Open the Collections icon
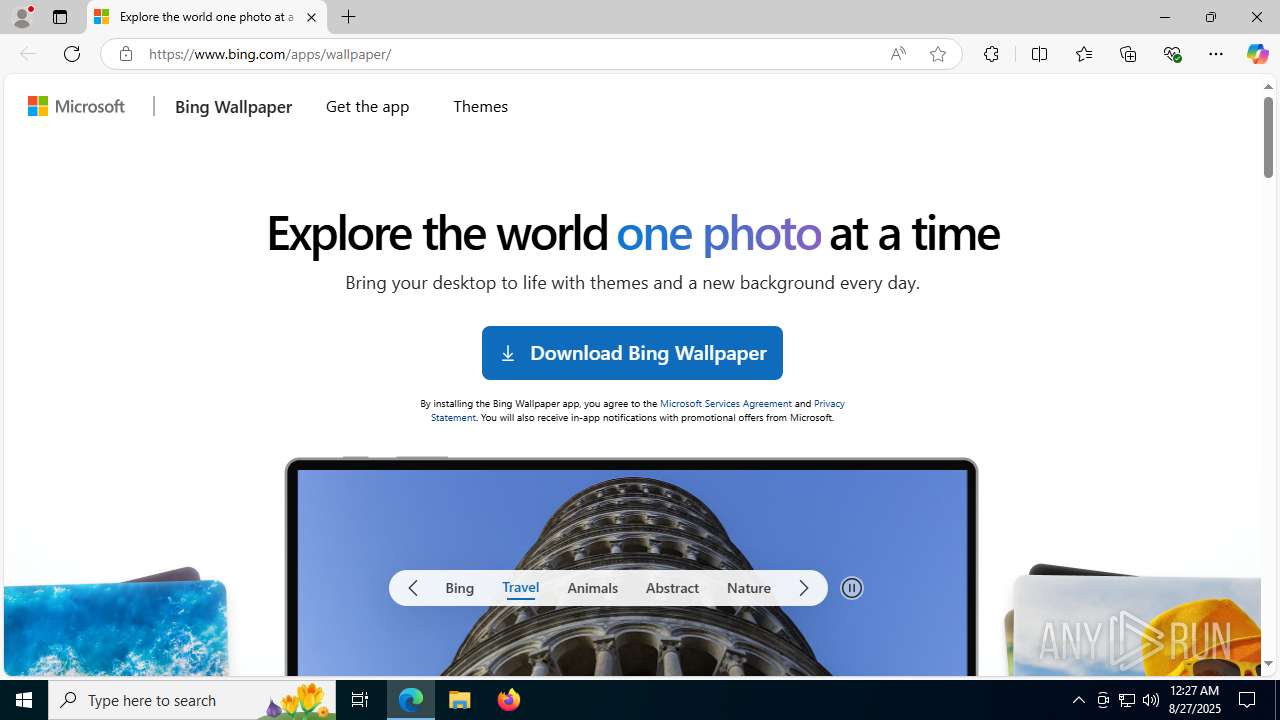The height and width of the screenshot is (720, 1280). 1128,54
